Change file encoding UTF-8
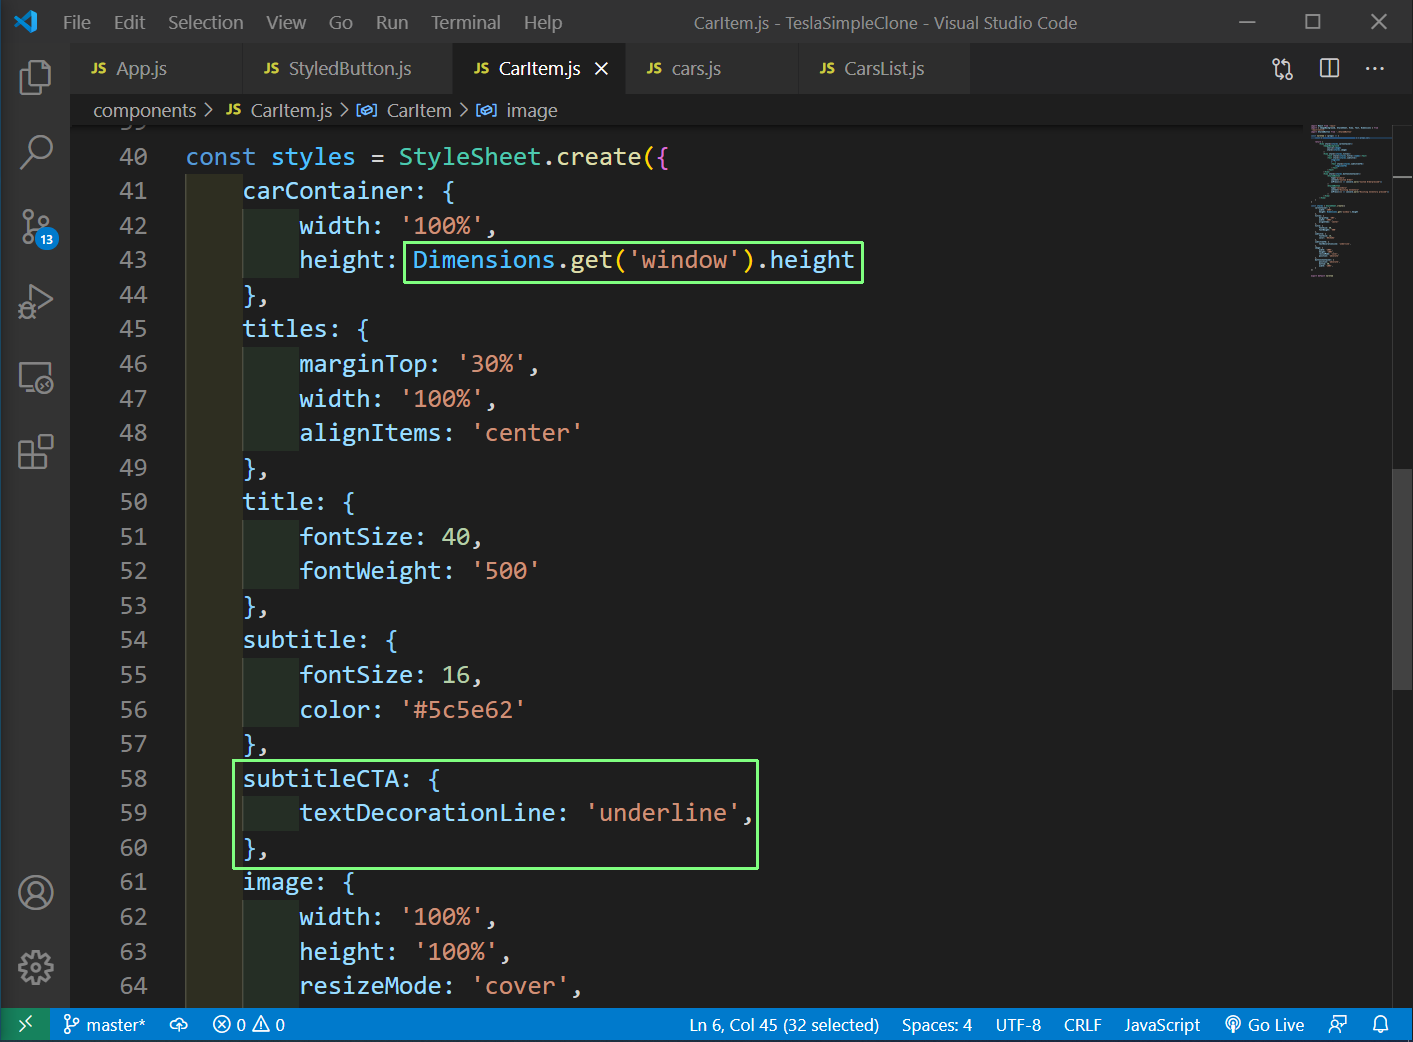 (x=1018, y=1024)
